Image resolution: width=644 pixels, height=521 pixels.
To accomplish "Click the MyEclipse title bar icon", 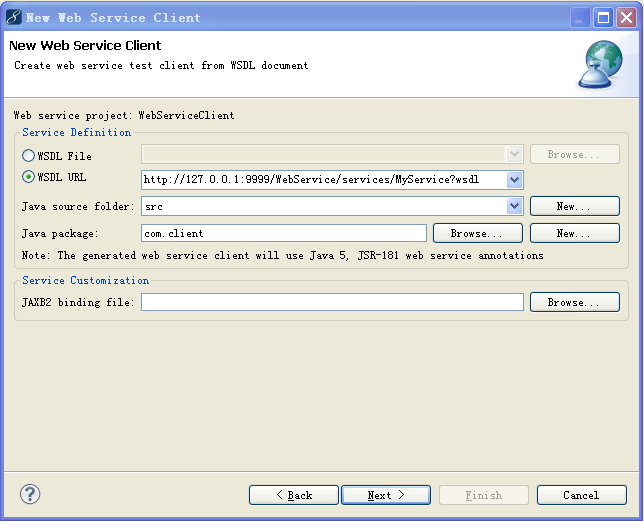I will pos(14,18).
